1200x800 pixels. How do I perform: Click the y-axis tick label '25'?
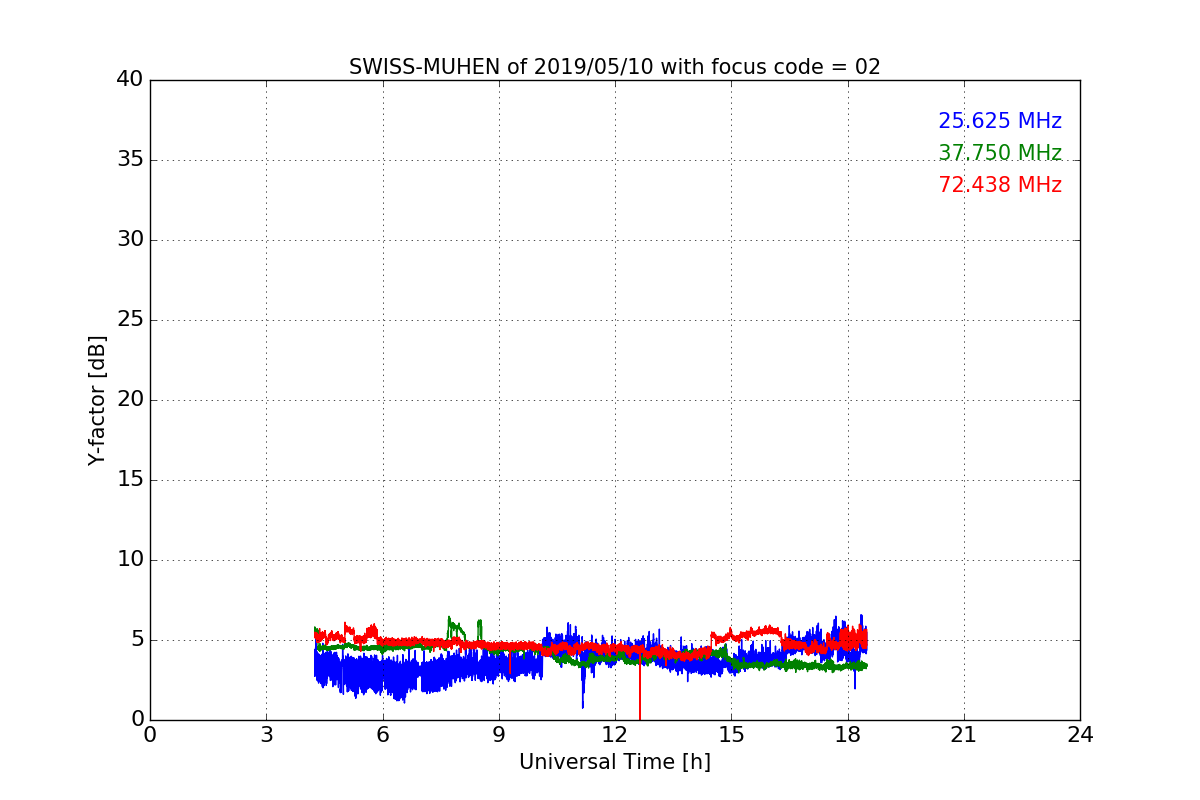130,320
